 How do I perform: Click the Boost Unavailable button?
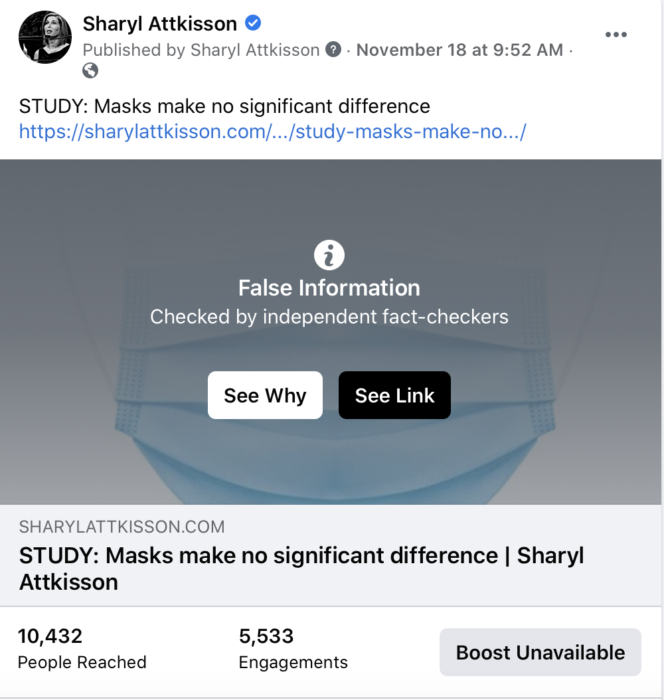(540, 653)
